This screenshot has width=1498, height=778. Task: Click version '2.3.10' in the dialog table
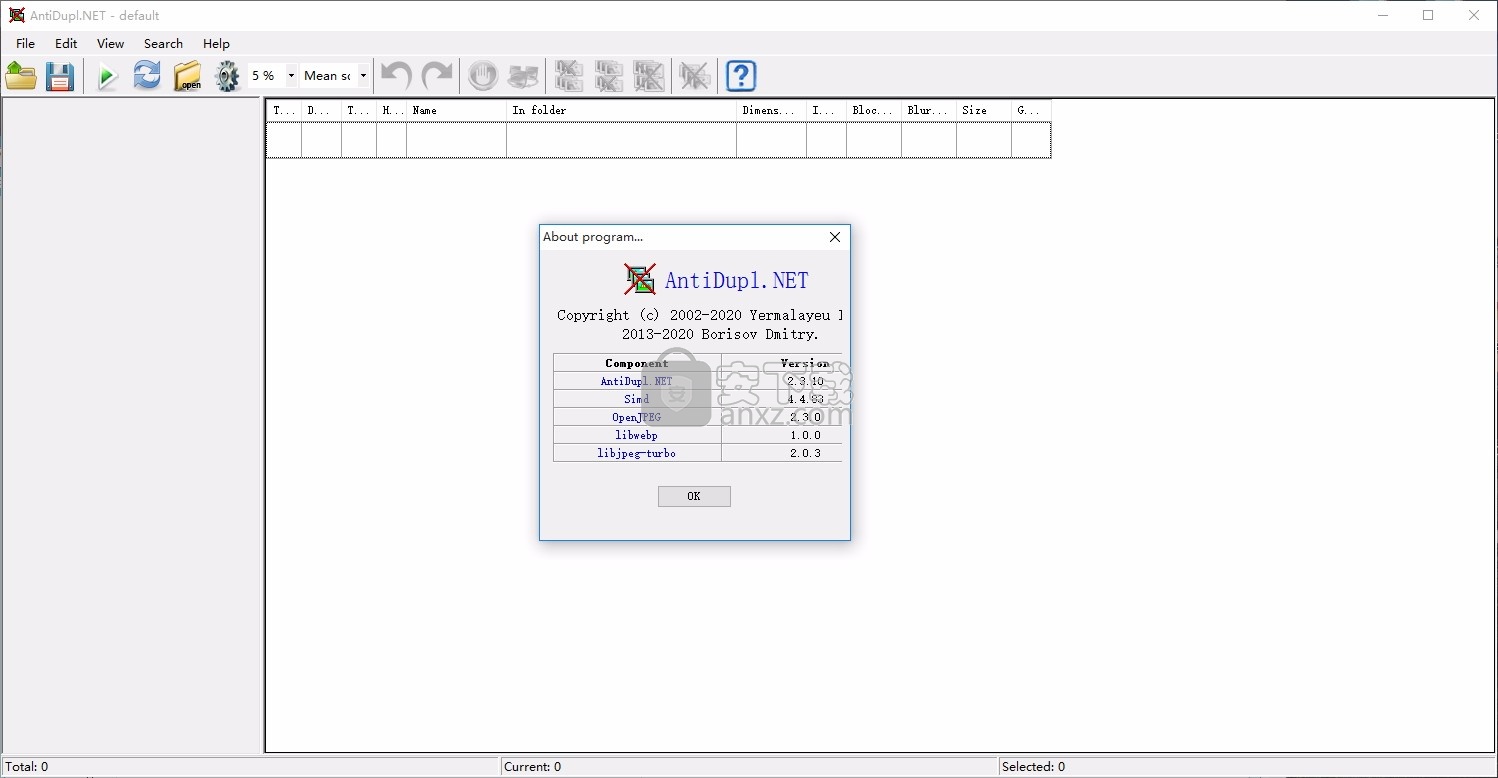805,381
